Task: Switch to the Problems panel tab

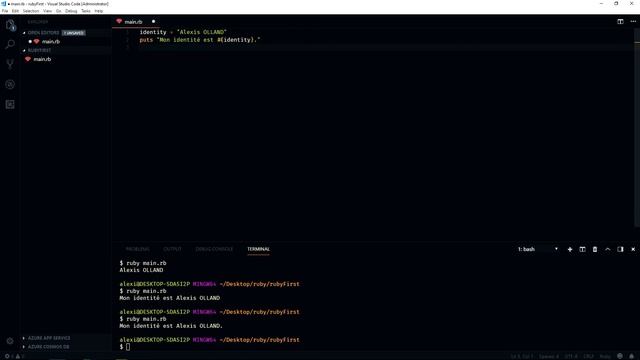Action: point(138,249)
